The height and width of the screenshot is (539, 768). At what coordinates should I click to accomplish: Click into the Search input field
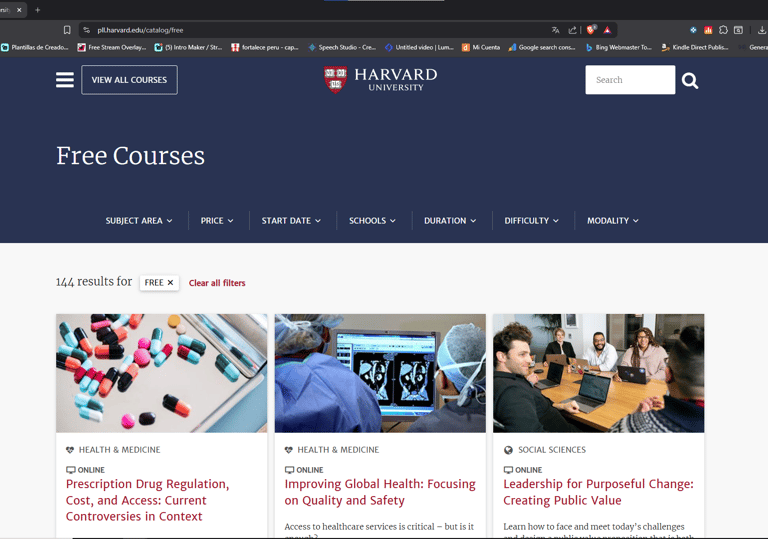630,80
